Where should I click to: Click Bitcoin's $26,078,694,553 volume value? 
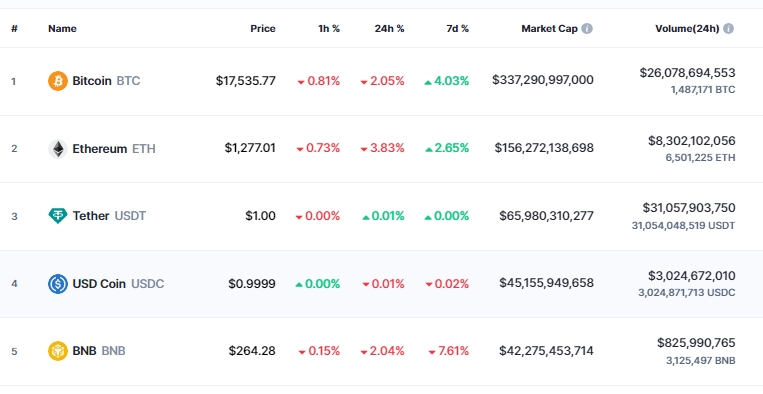point(687,73)
